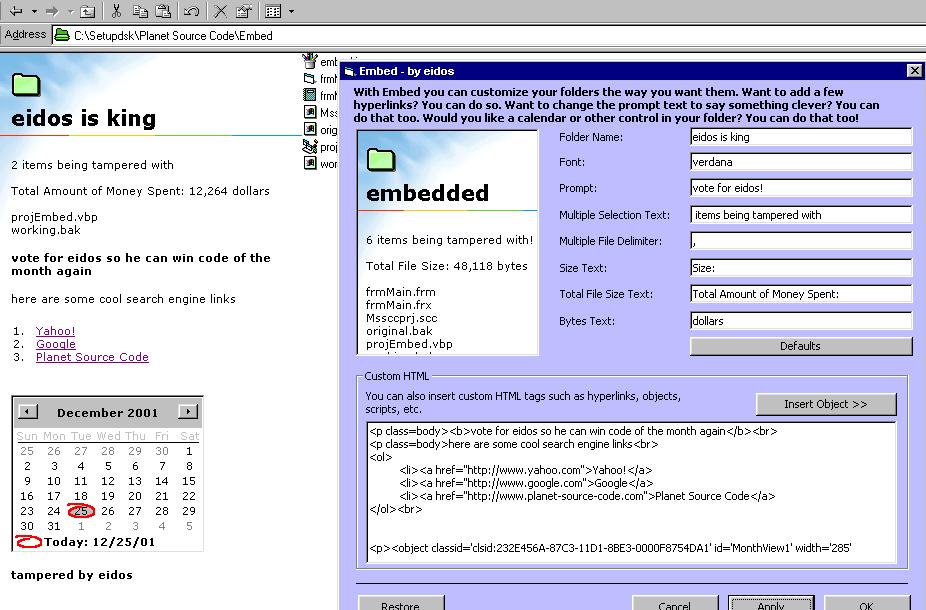Click the Apply button
The width and height of the screenshot is (926, 610).
tap(770, 604)
